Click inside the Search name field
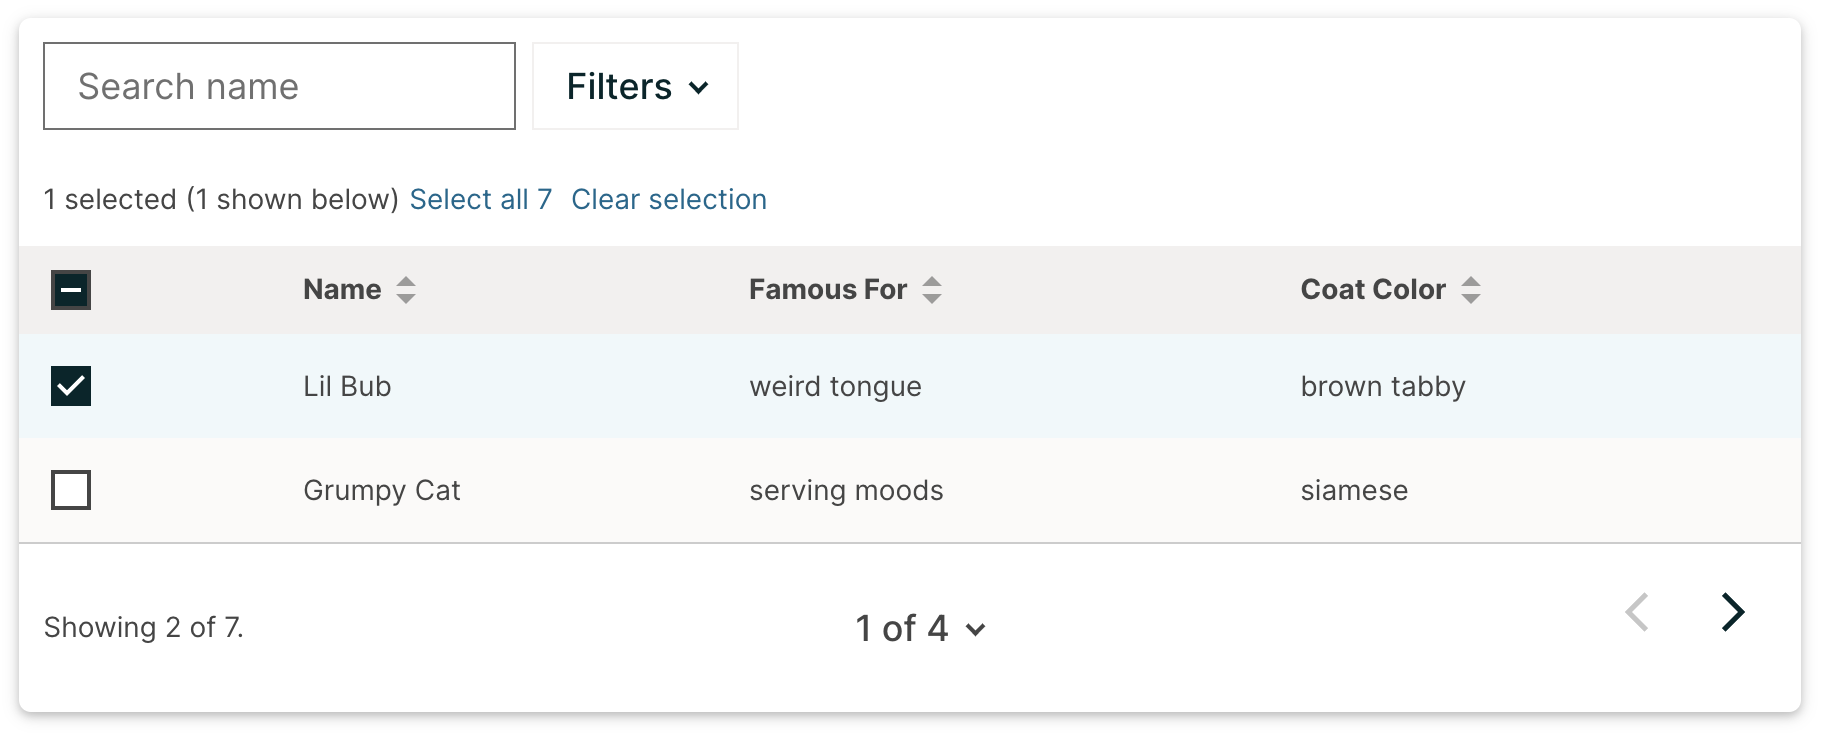1824x740 pixels. click(278, 86)
